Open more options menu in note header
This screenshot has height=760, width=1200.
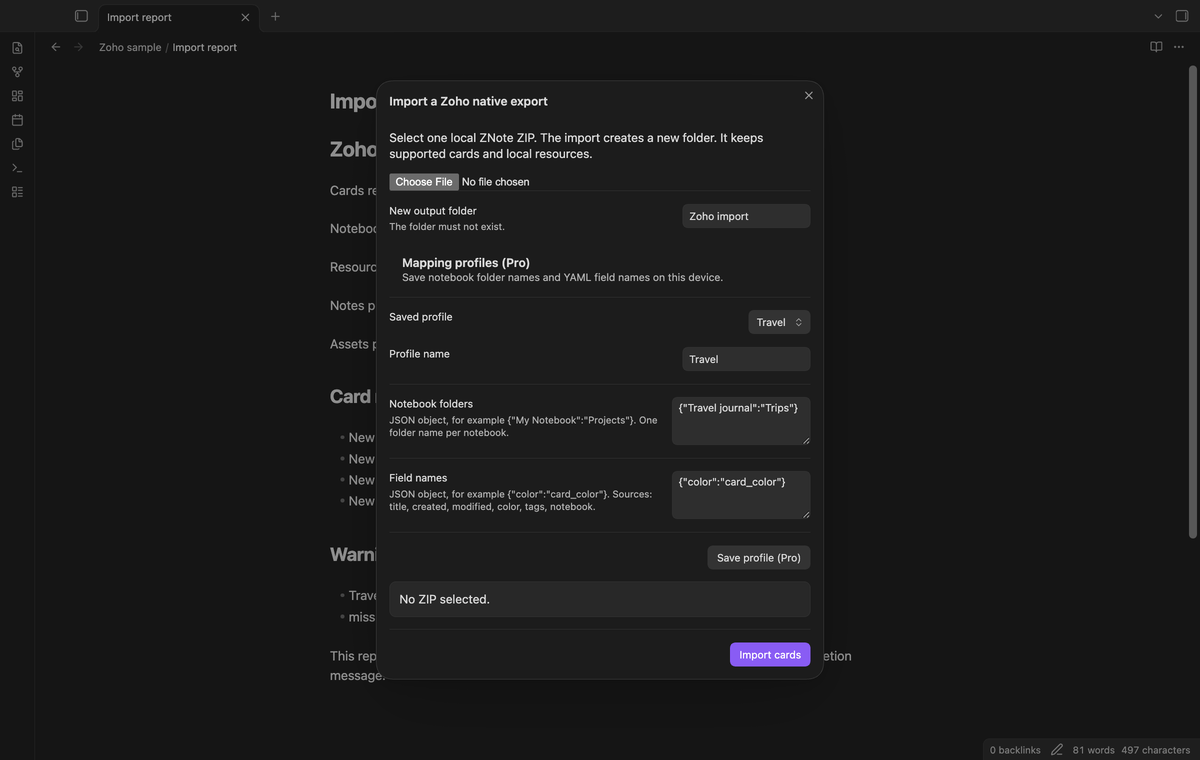1180,47
